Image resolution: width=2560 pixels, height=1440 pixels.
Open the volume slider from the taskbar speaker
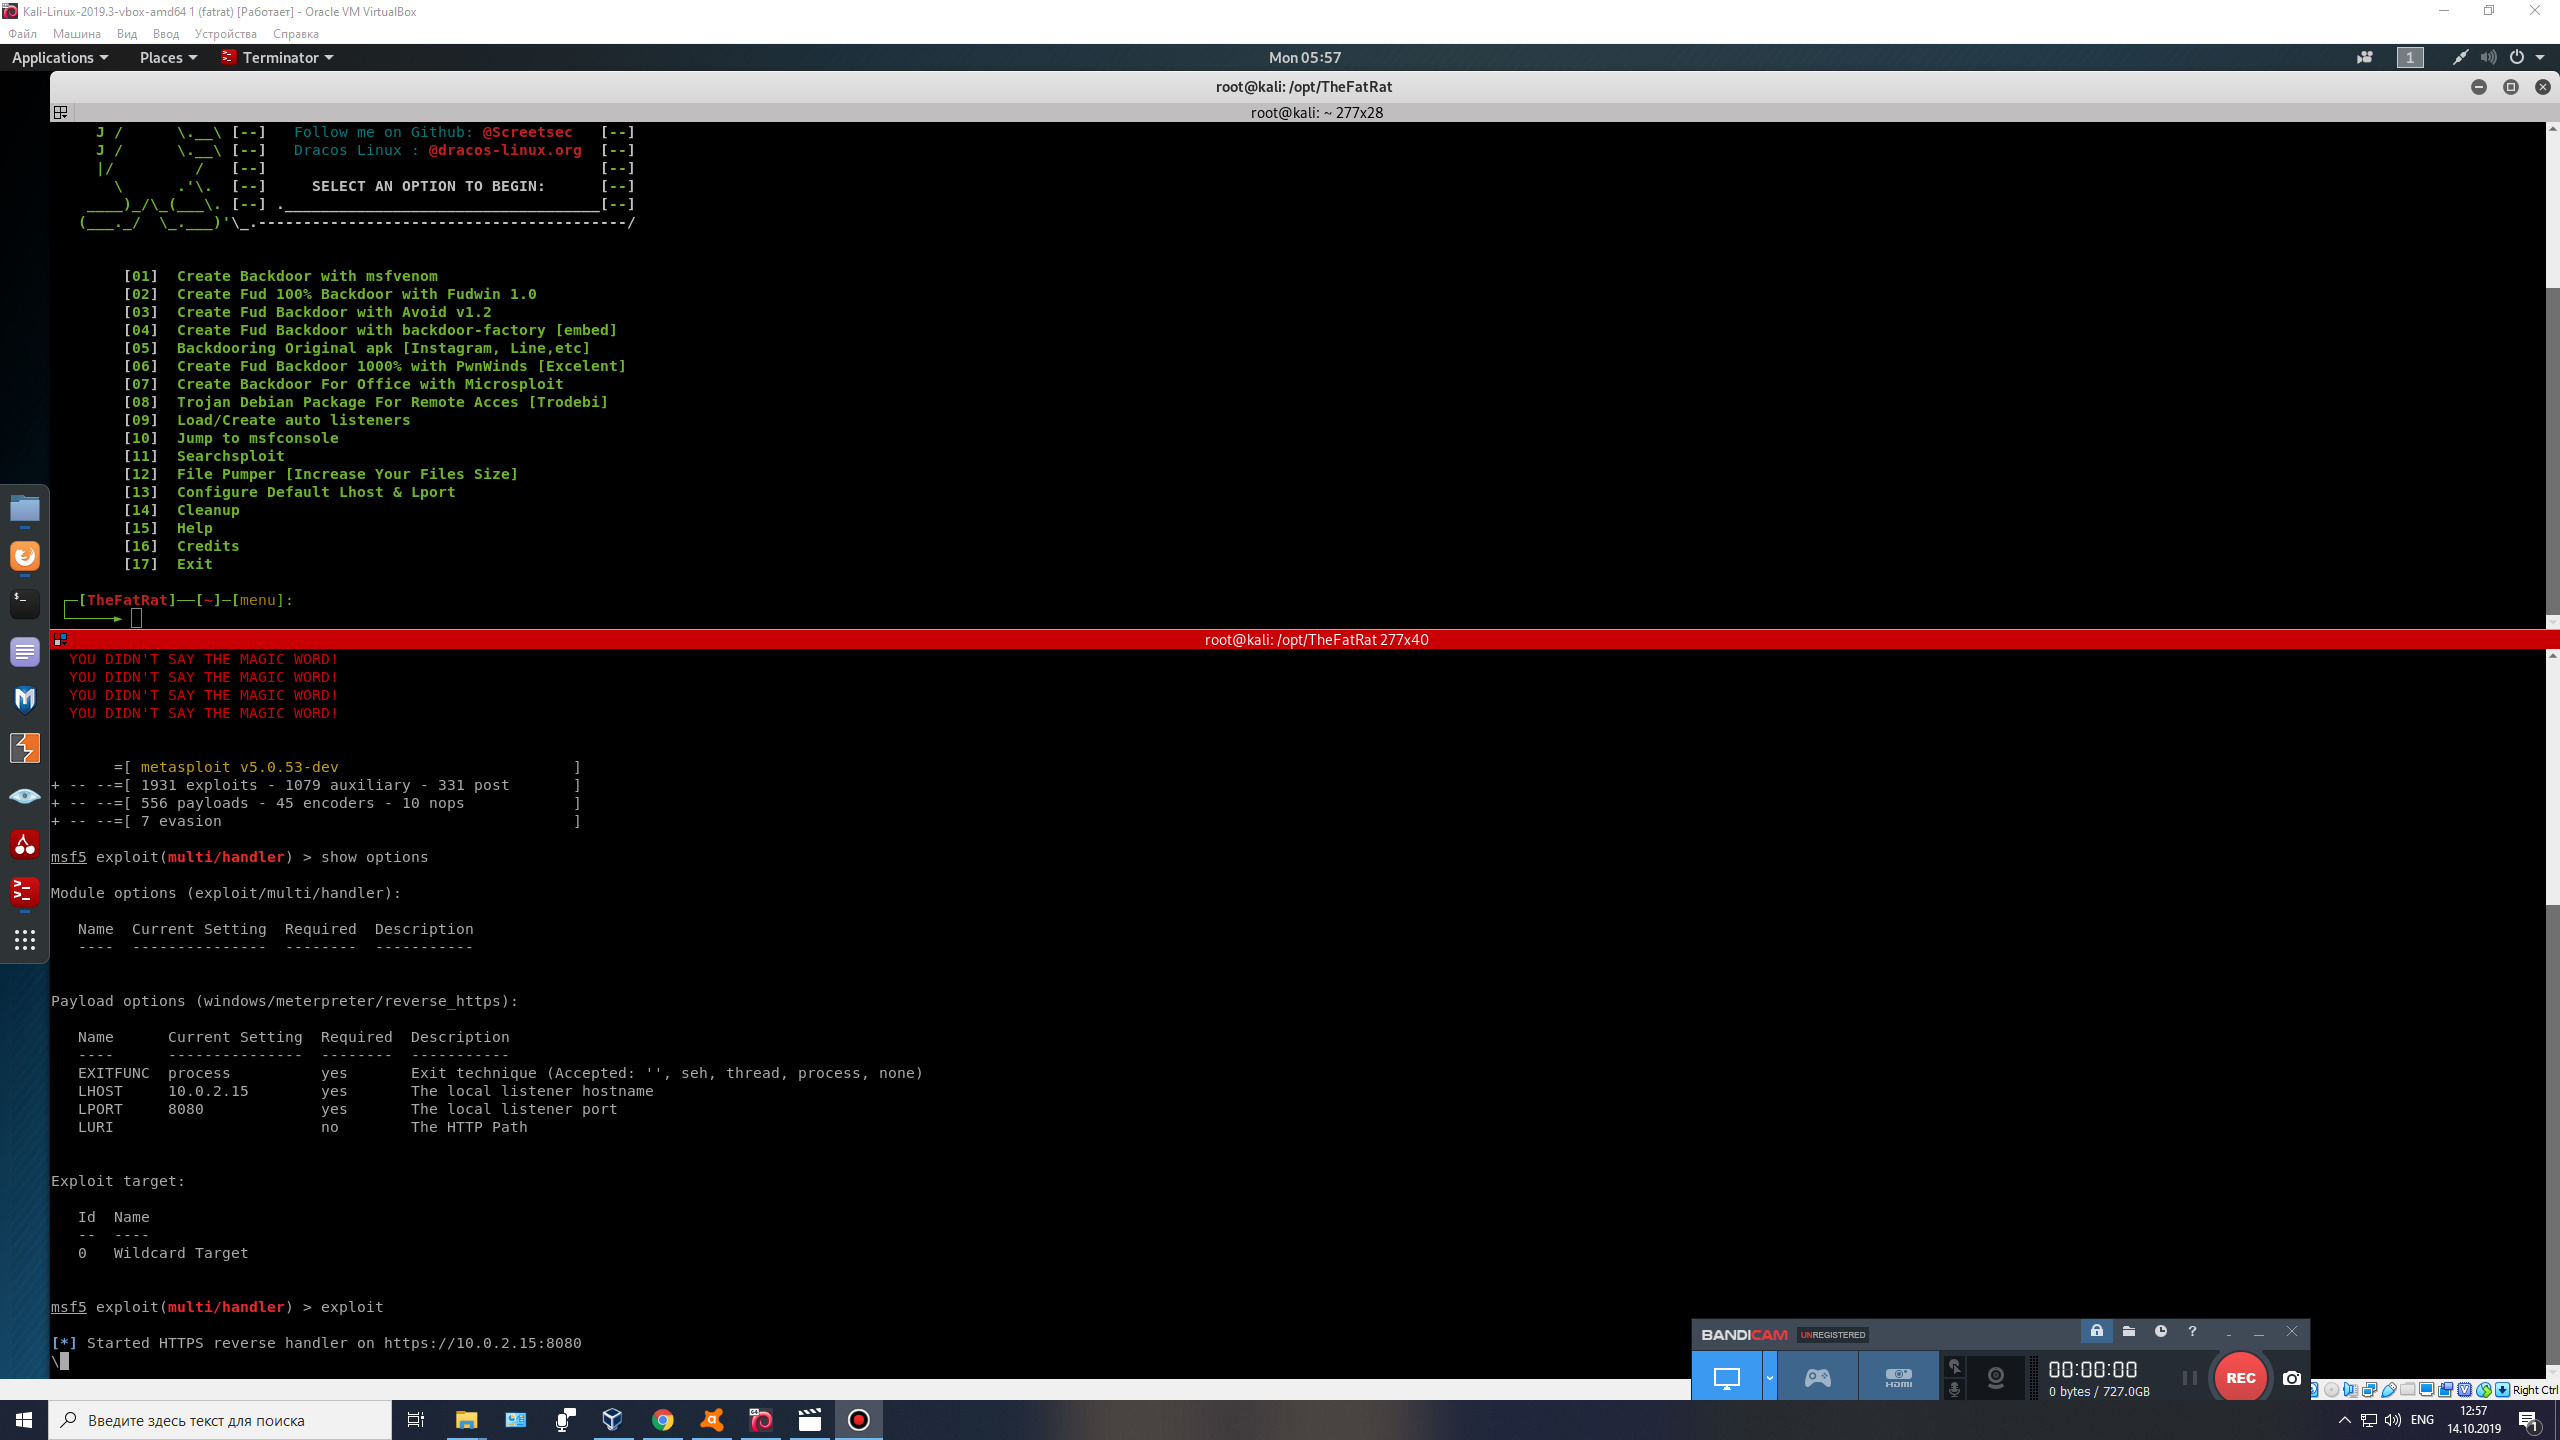2391,1419
